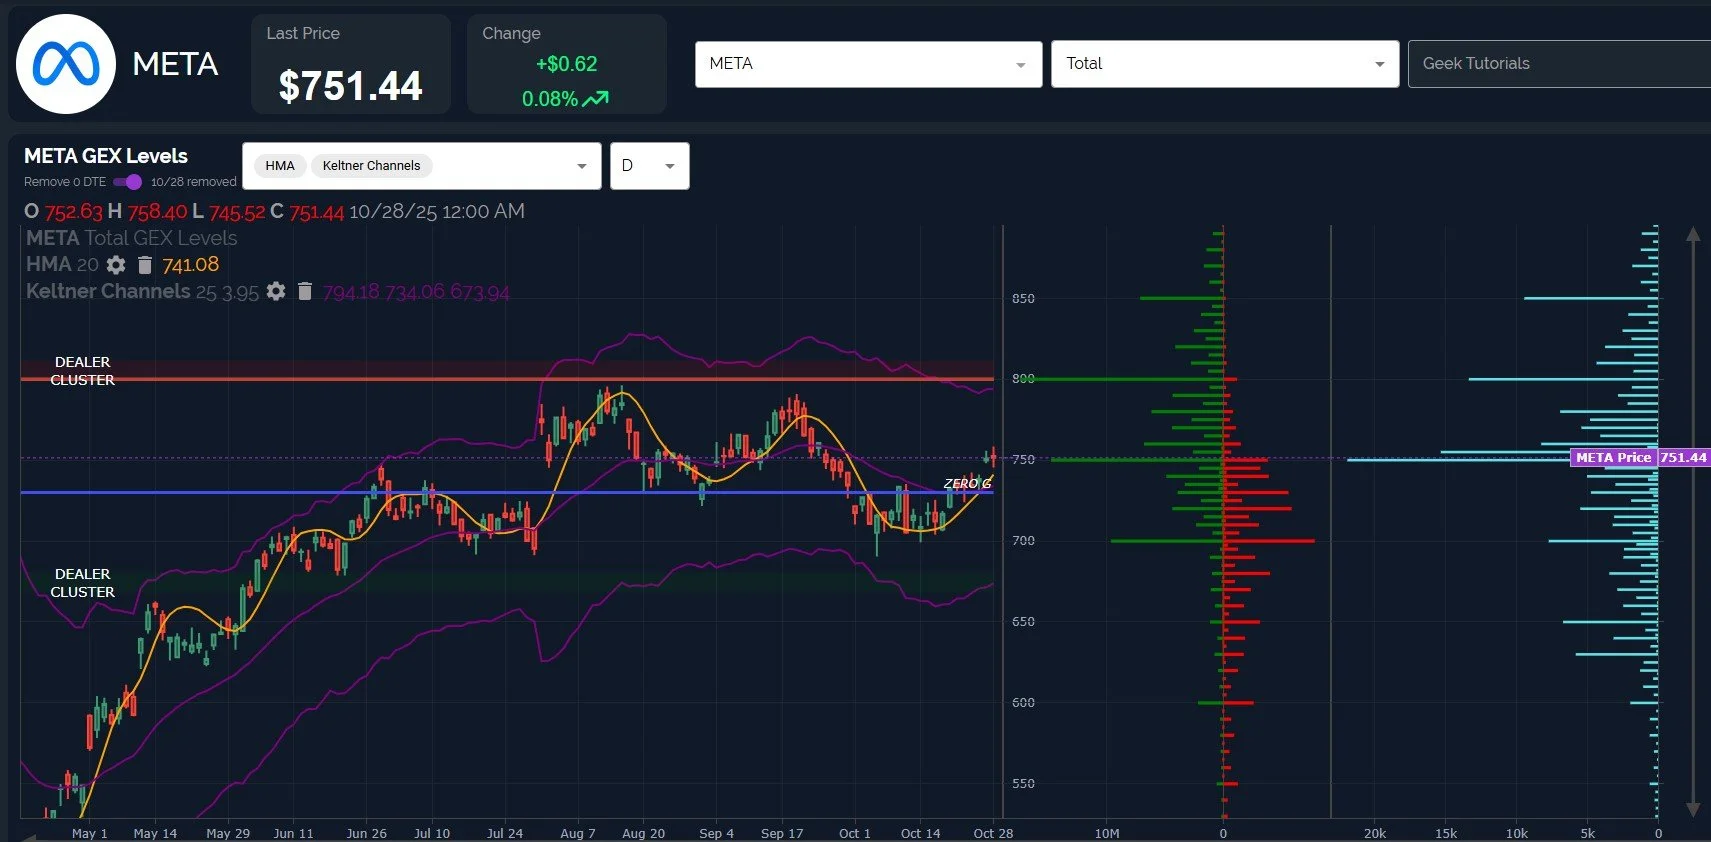The image size is (1711, 842).
Task: Click the upper DEALER CLUSTER label
Action: (83, 371)
